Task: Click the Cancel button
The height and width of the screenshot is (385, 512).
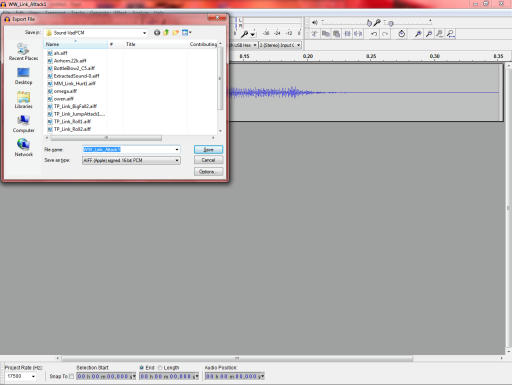Action: [x=208, y=160]
